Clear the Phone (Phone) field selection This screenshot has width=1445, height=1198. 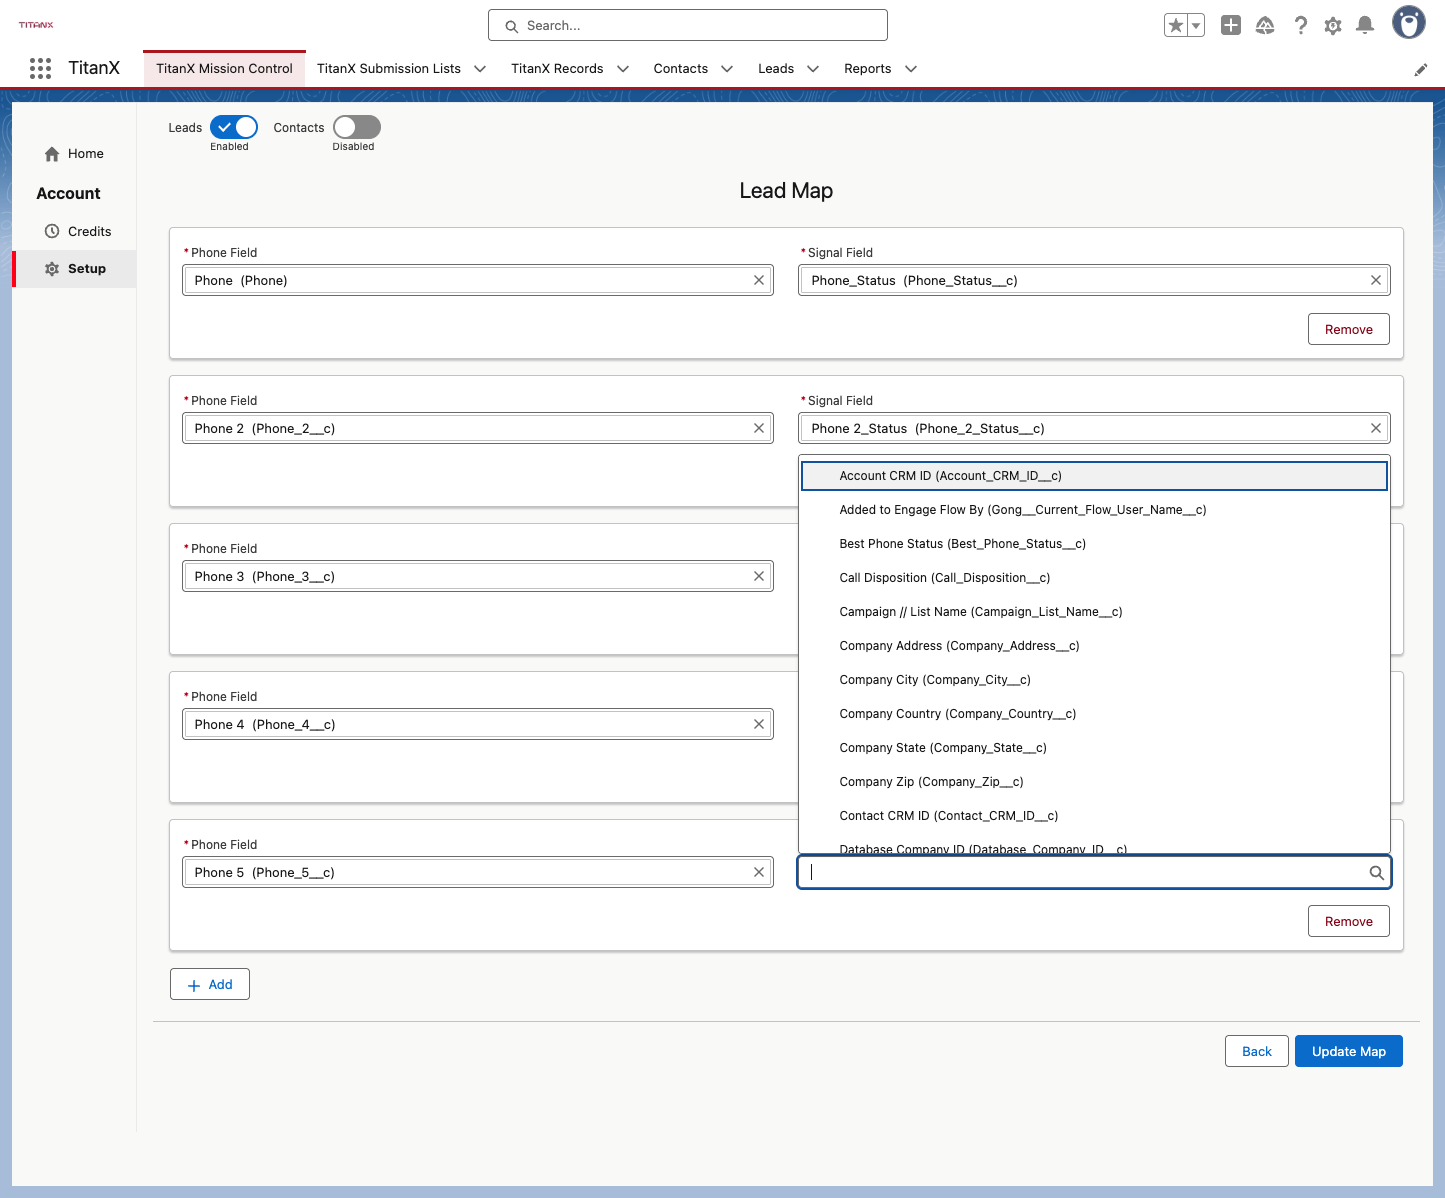(x=759, y=280)
